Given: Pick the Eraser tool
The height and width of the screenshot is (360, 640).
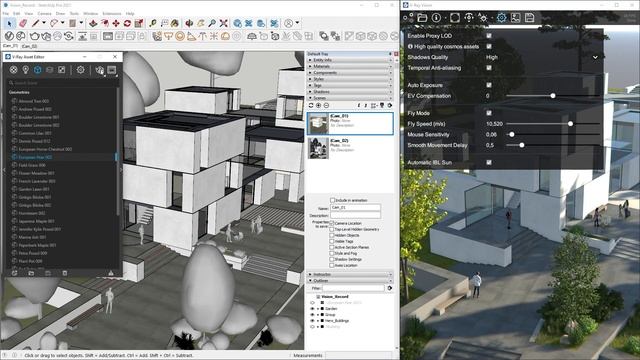Looking at the screenshot, I should (x=23, y=23).
